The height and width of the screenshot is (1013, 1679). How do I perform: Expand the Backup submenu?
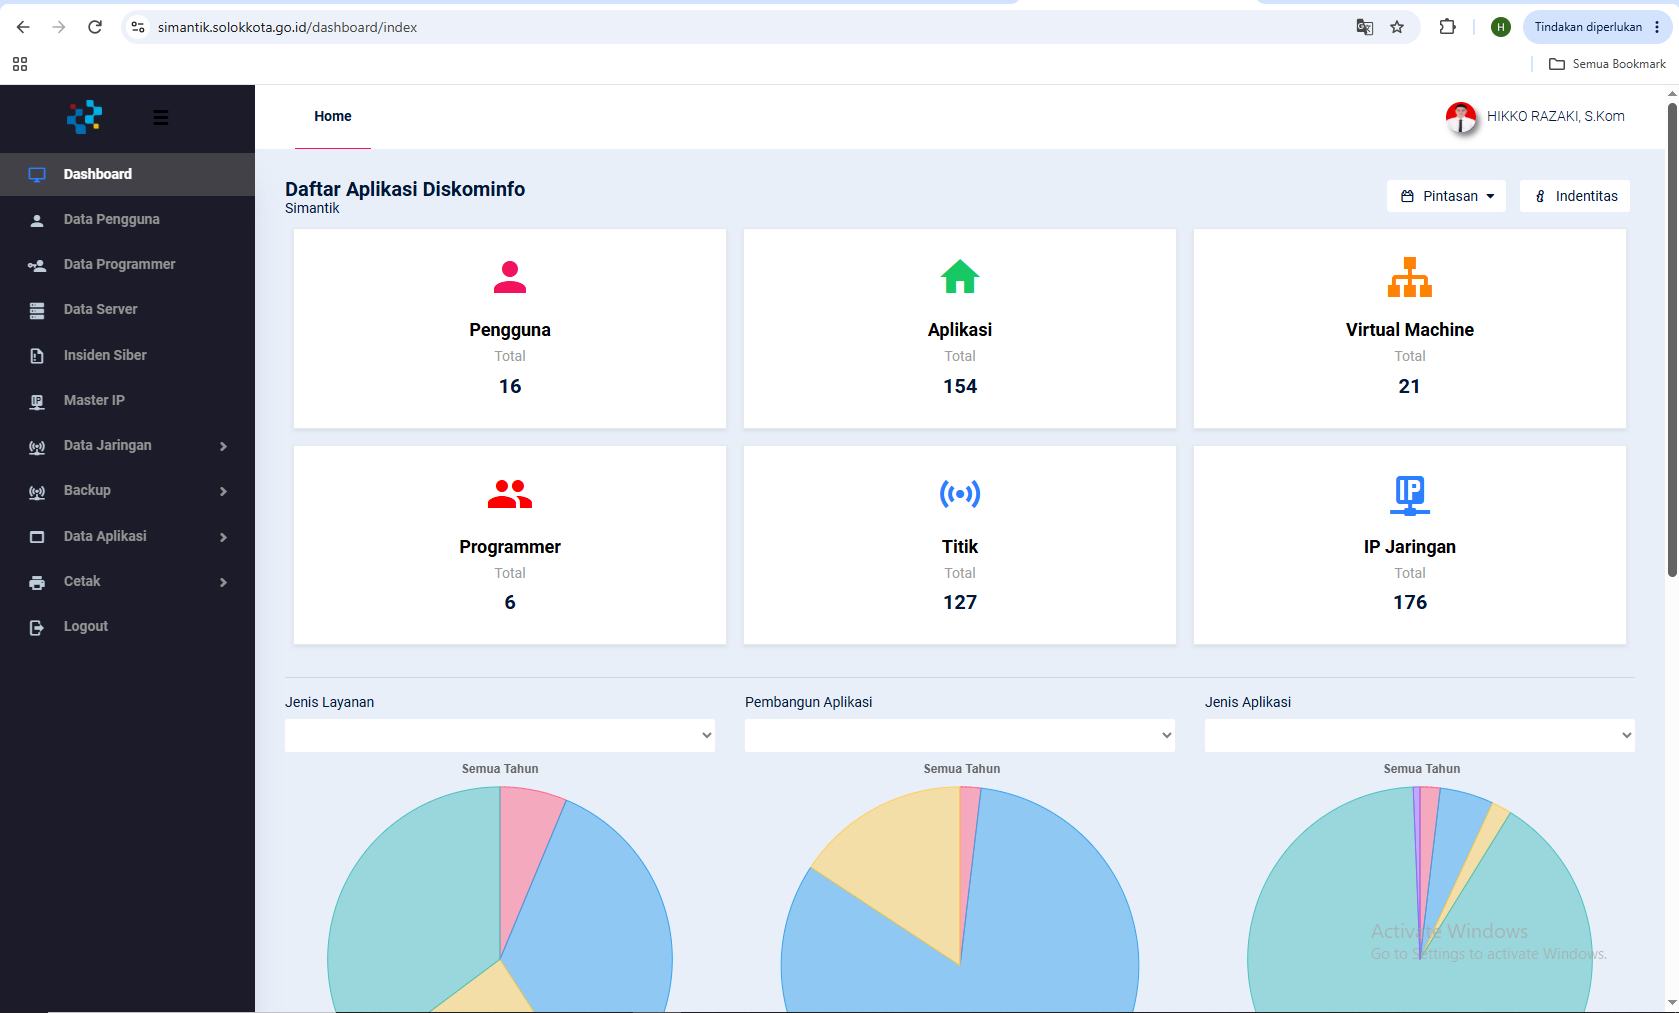pos(223,491)
